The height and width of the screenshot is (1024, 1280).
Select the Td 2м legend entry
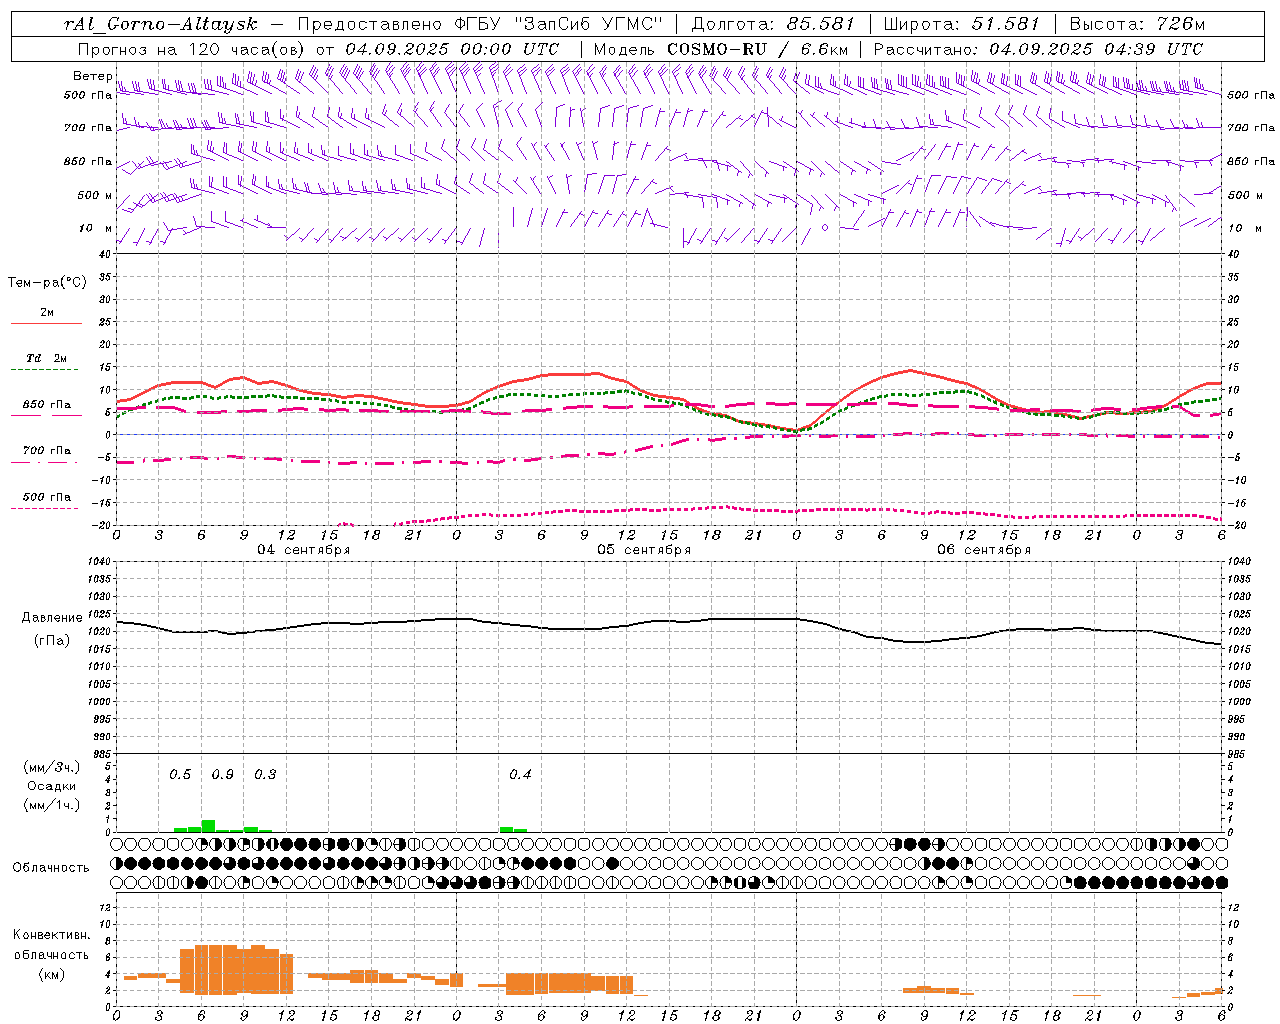(x=47, y=358)
